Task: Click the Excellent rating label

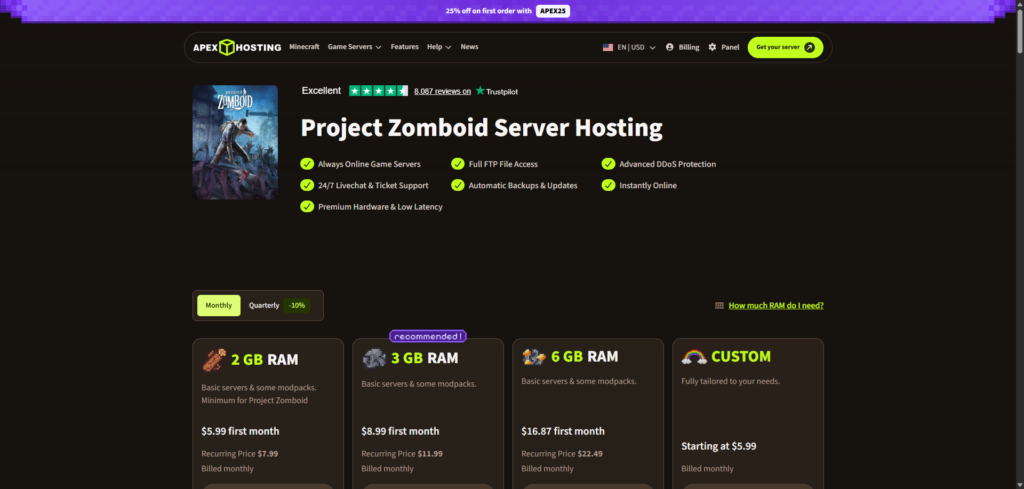Action: tap(321, 91)
